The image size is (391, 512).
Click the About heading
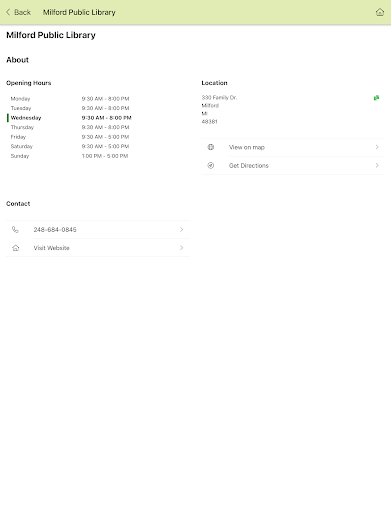click(17, 60)
